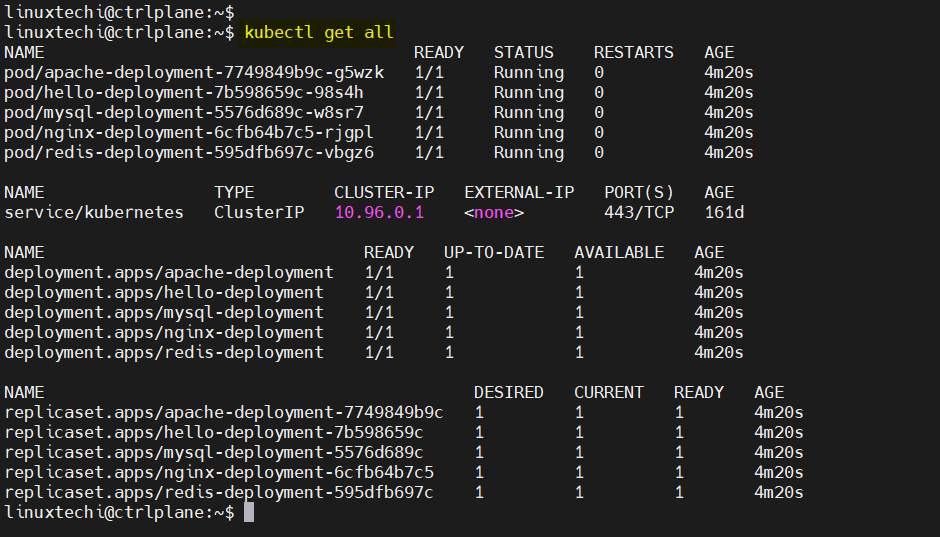
Task: Click deployment.apps/redis-deployment row name
Action: pos(164,352)
